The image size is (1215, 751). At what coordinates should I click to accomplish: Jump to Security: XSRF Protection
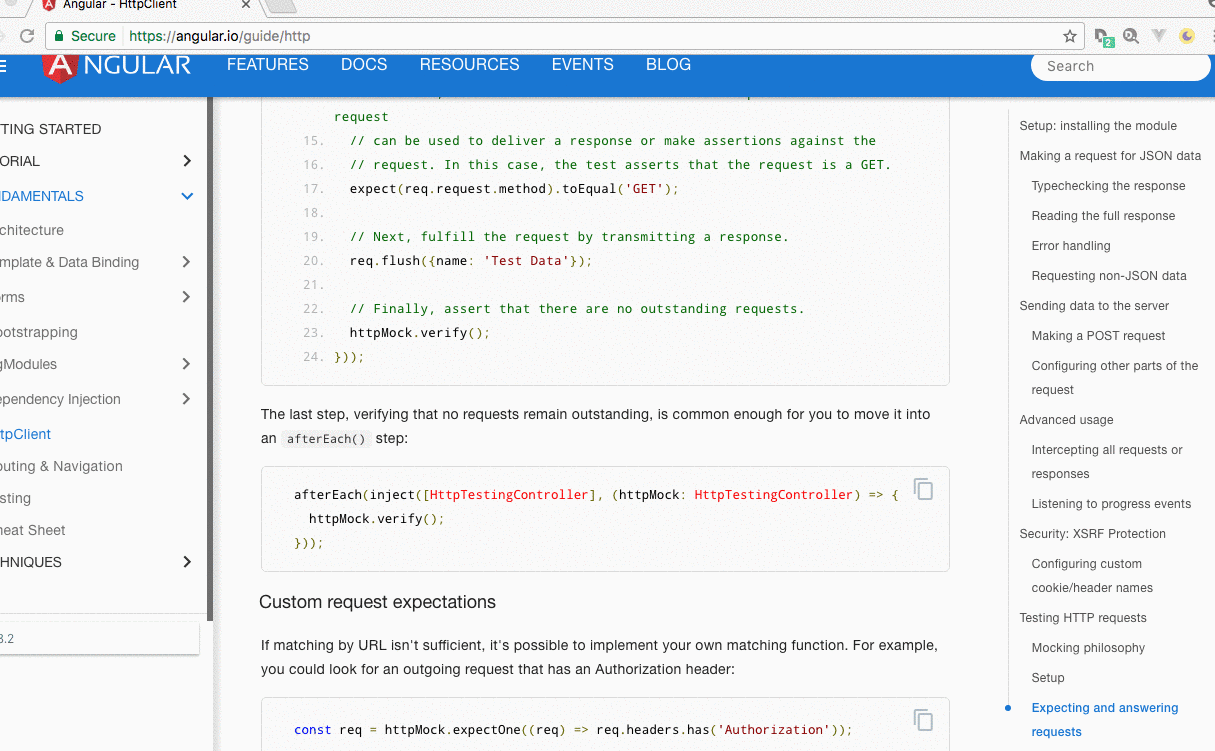[x=1093, y=534]
